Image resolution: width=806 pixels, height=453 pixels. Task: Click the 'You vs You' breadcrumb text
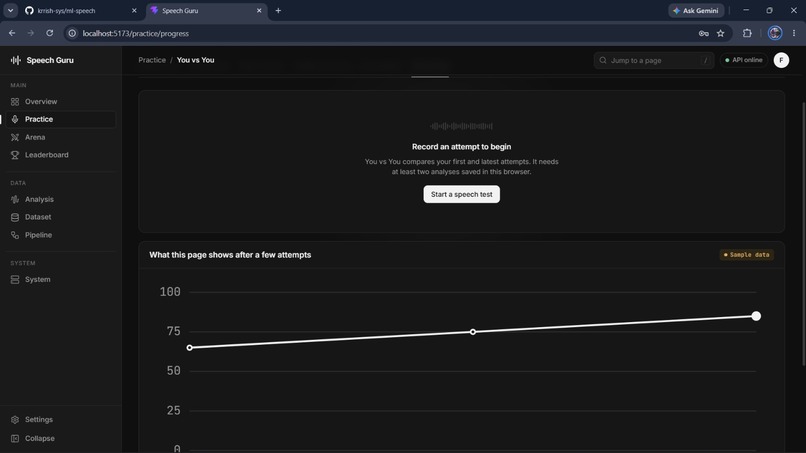tap(195, 60)
